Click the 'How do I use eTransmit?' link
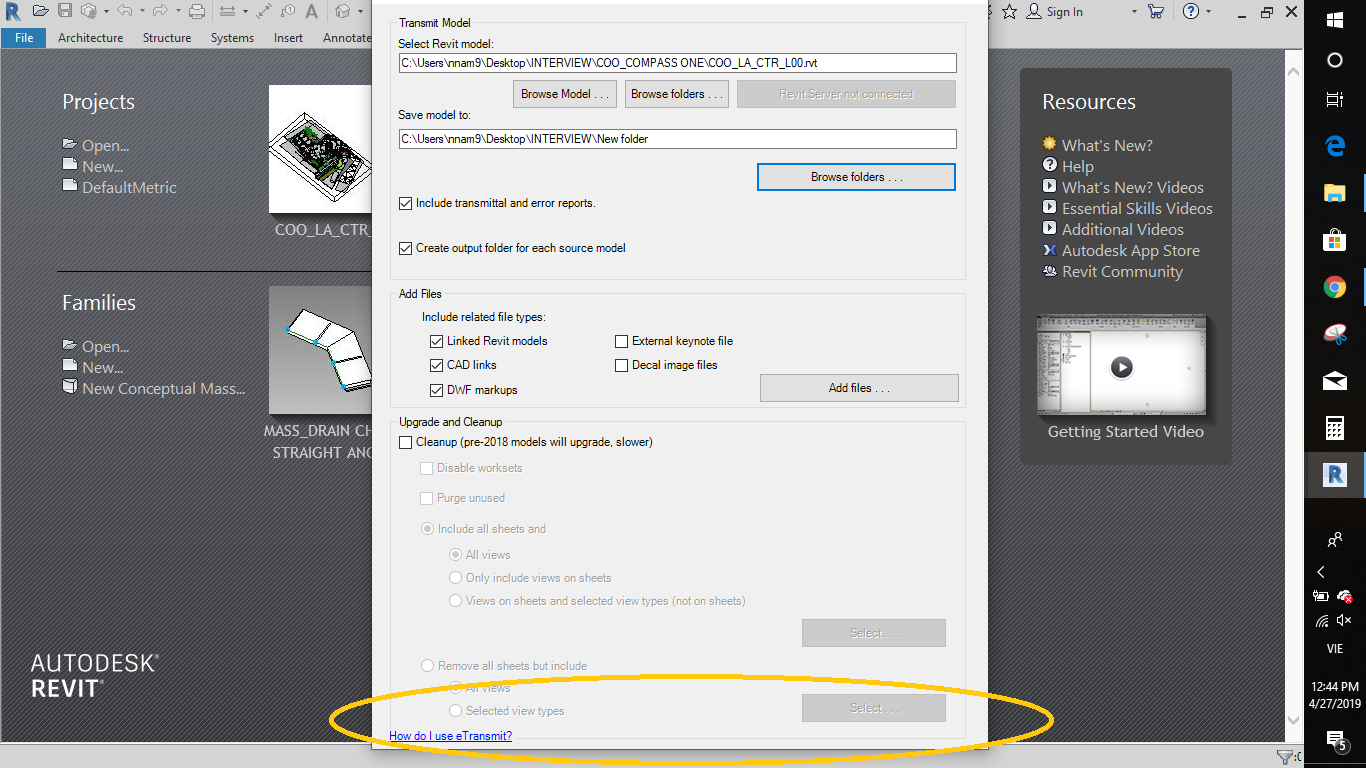Image resolution: width=1366 pixels, height=768 pixels. pos(450,735)
